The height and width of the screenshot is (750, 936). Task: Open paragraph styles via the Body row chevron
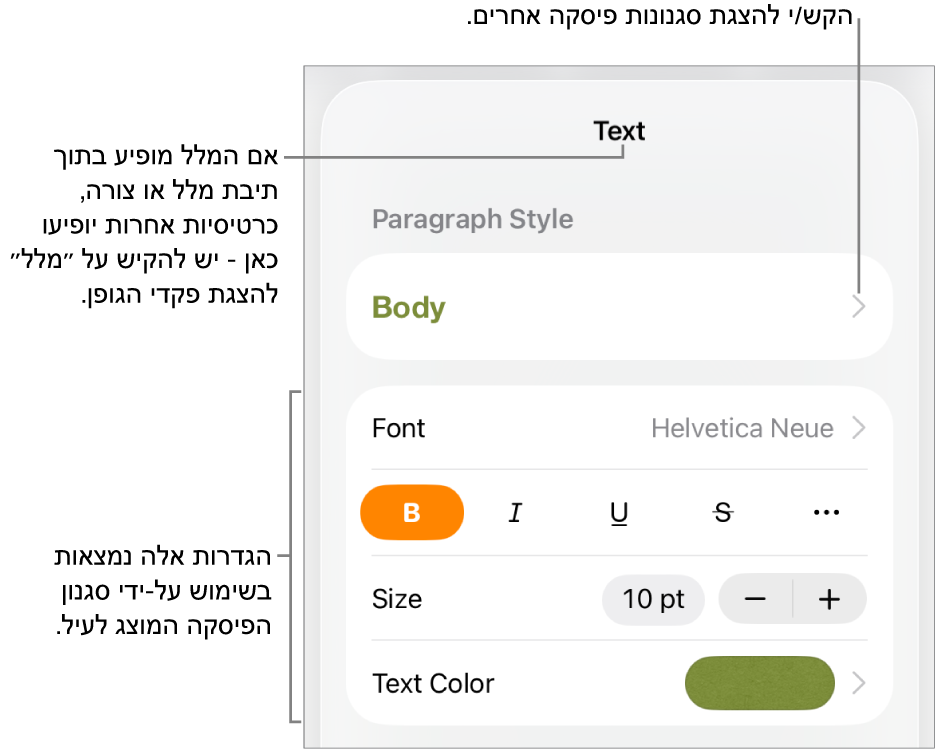click(x=858, y=307)
